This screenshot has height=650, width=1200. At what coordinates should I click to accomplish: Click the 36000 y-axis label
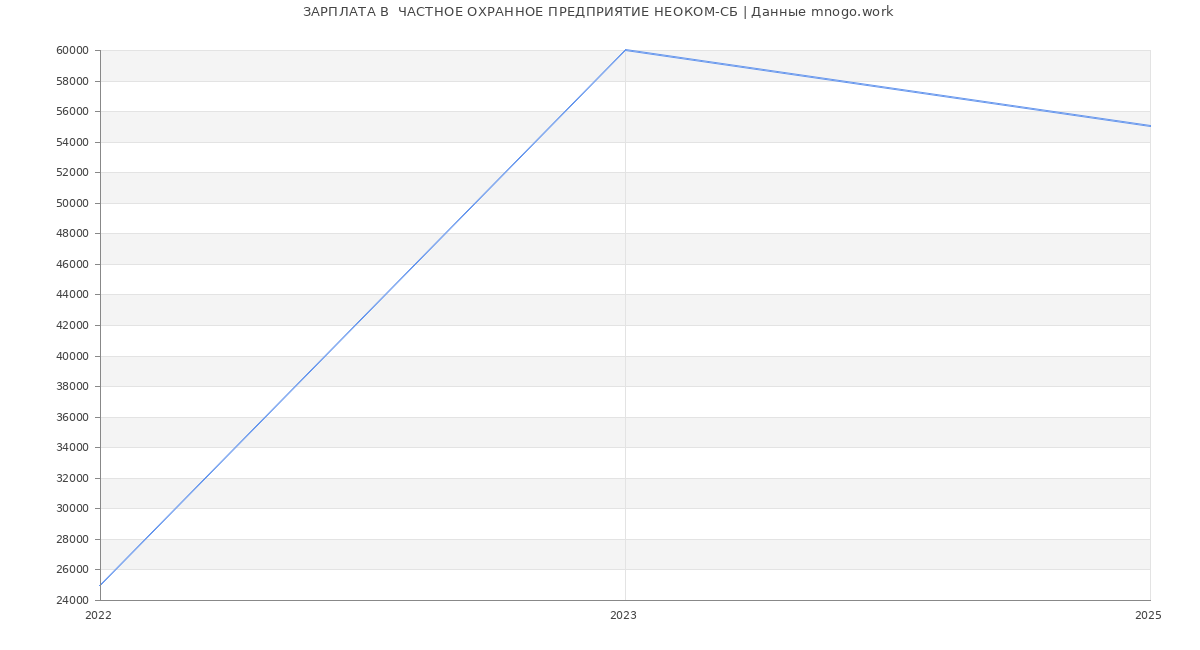72,417
